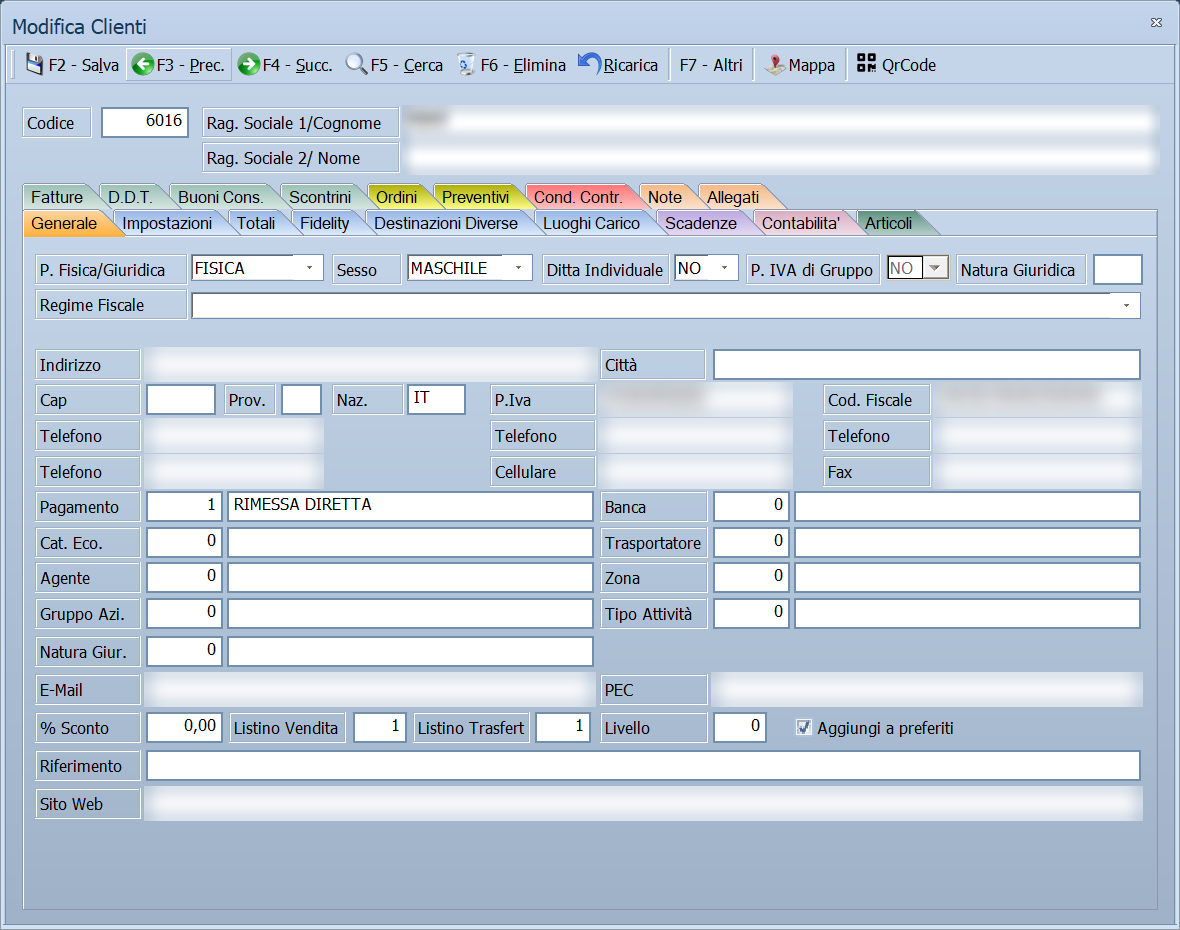Image resolution: width=1180 pixels, height=930 pixels.
Task: Click the Agente code field
Action: pyautogui.click(x=184, y=577)
